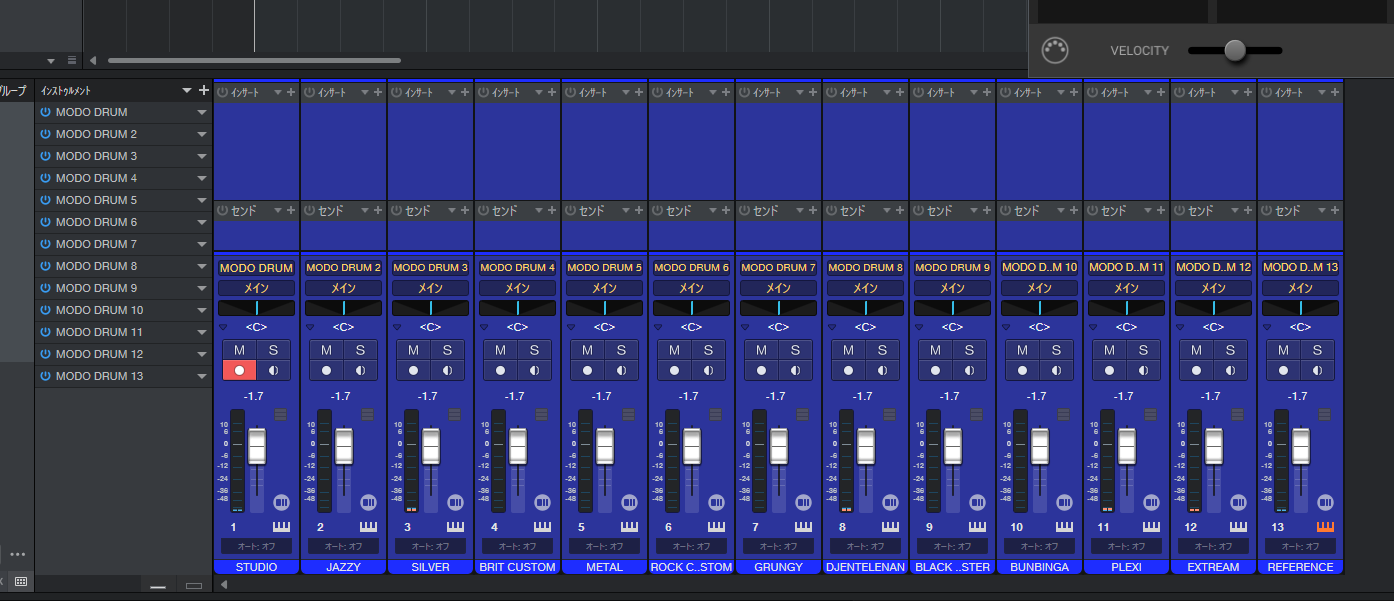Add new instrument with the plus icon
Image resolution: width=1394 pixels, height=601 pixels.
[x=204, y=90]
